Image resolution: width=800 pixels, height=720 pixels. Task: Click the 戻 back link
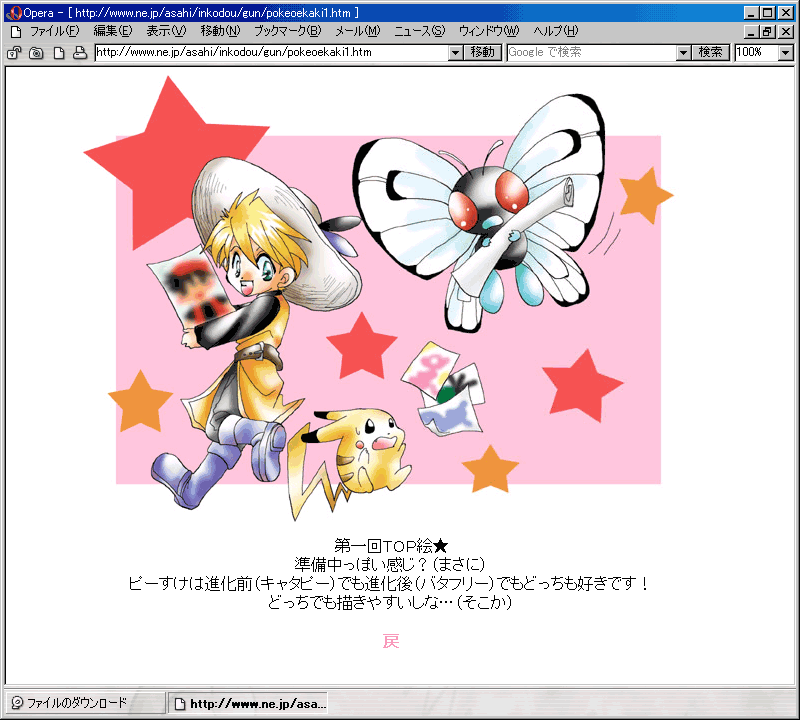(391, 641)
